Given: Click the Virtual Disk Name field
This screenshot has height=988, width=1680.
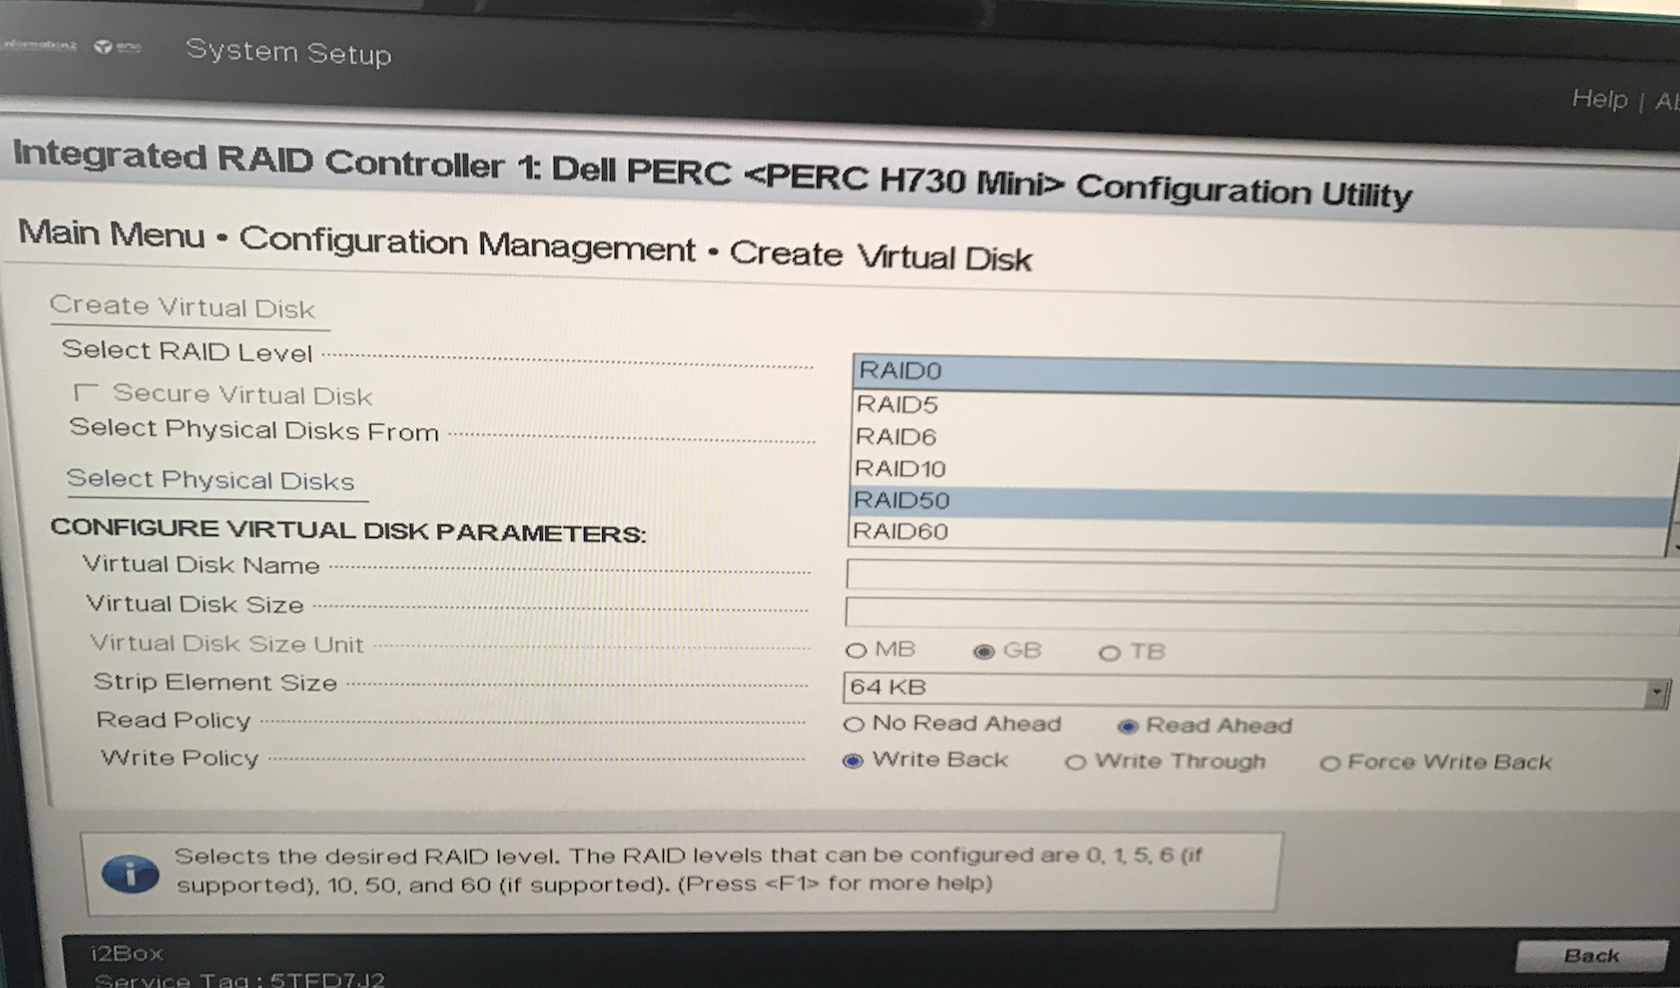Looking at the screenshot, I should 1262,577.
